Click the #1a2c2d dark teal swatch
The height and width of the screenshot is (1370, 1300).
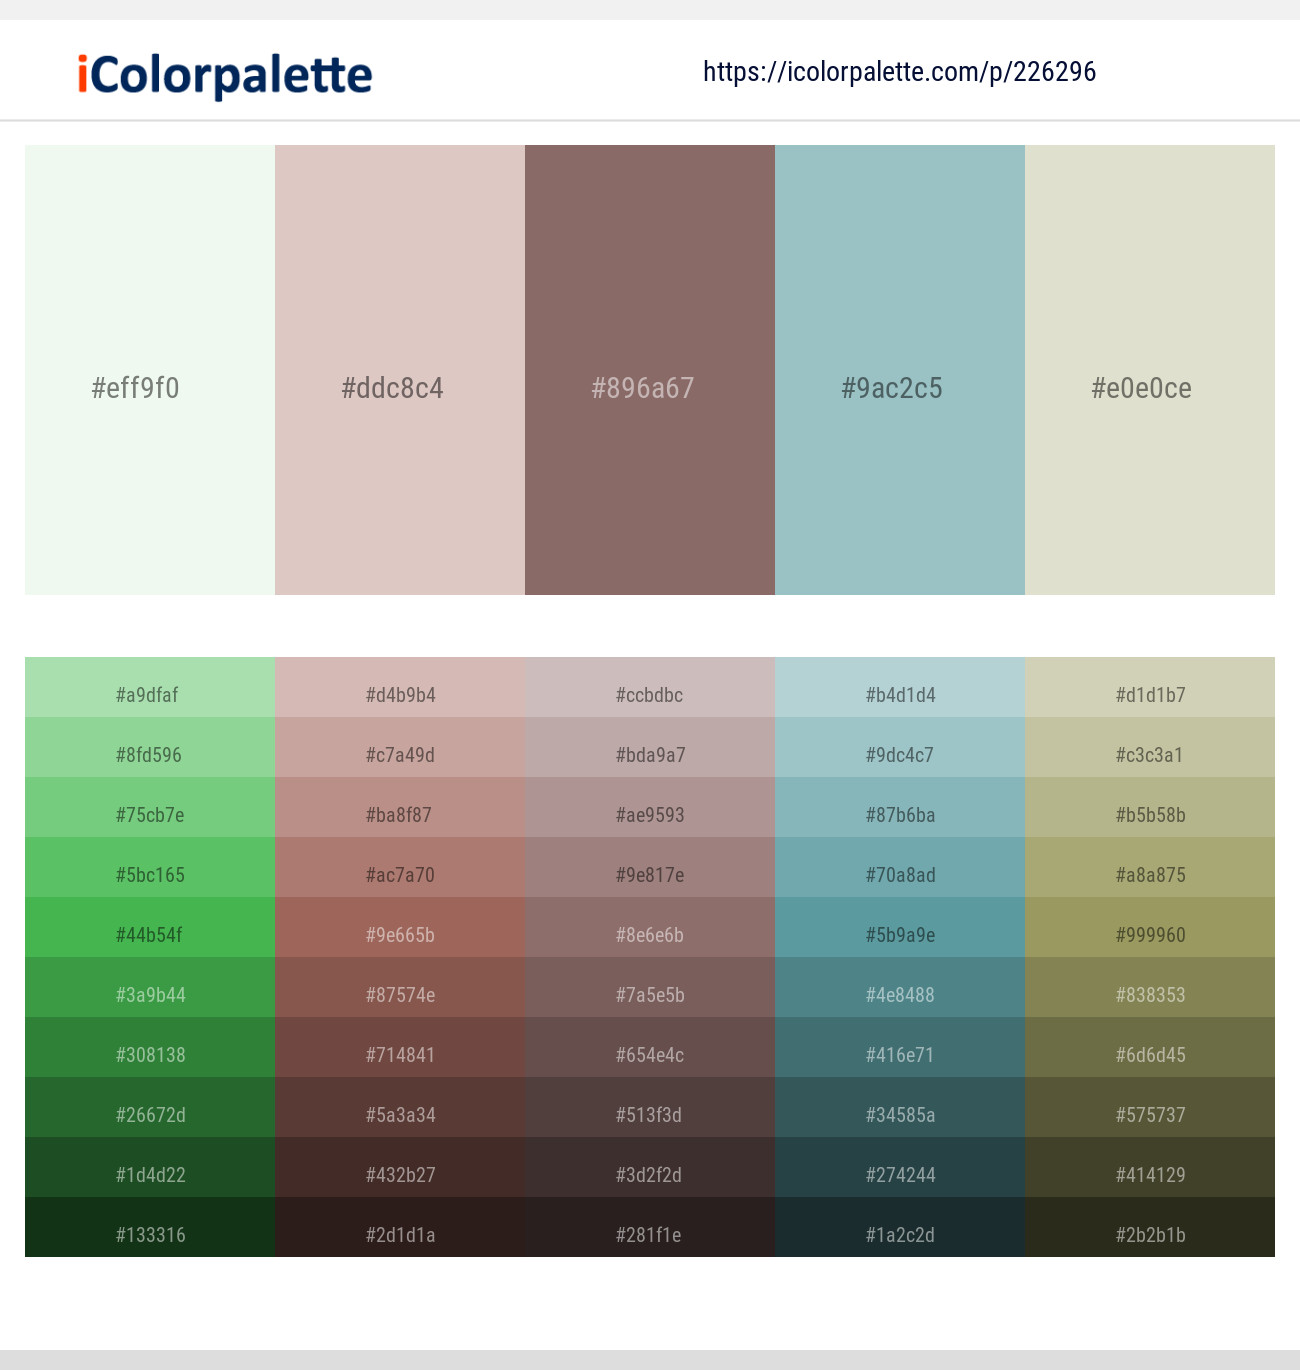click(x=899, y=1234)
